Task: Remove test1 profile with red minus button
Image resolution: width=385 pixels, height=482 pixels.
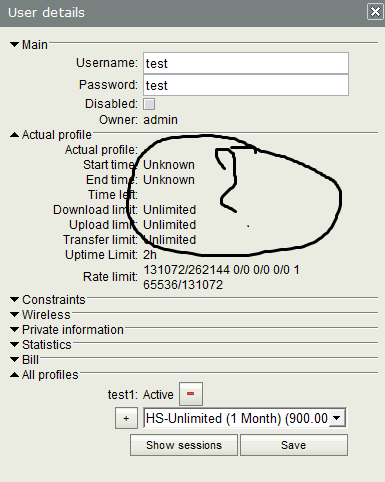Action: point(191,394)
